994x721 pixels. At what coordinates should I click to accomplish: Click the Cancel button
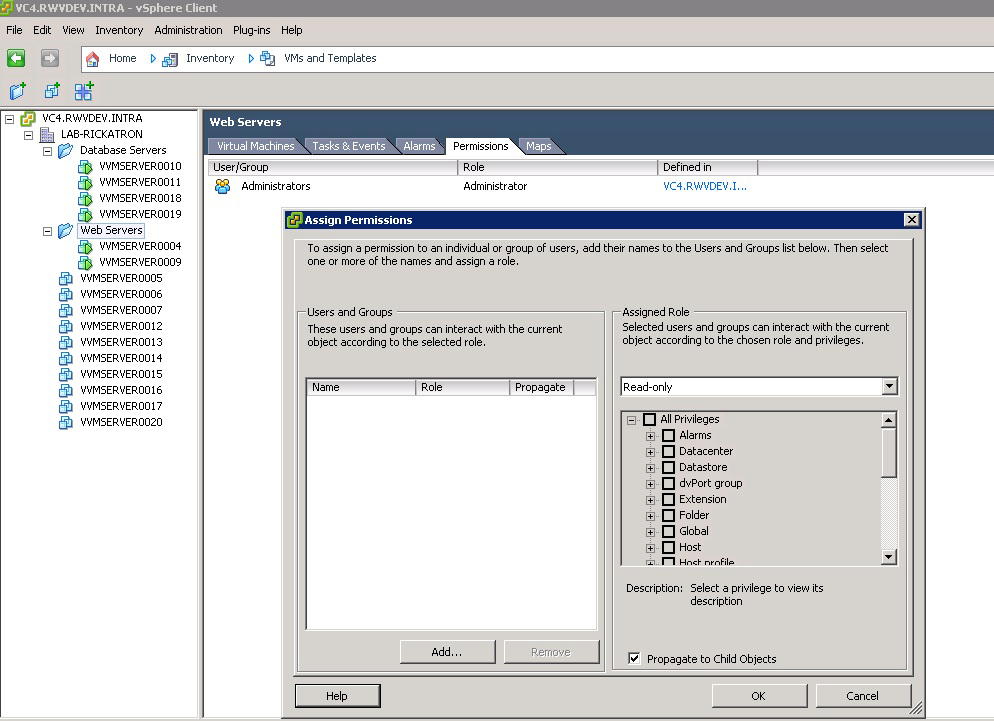click(863, 696)
